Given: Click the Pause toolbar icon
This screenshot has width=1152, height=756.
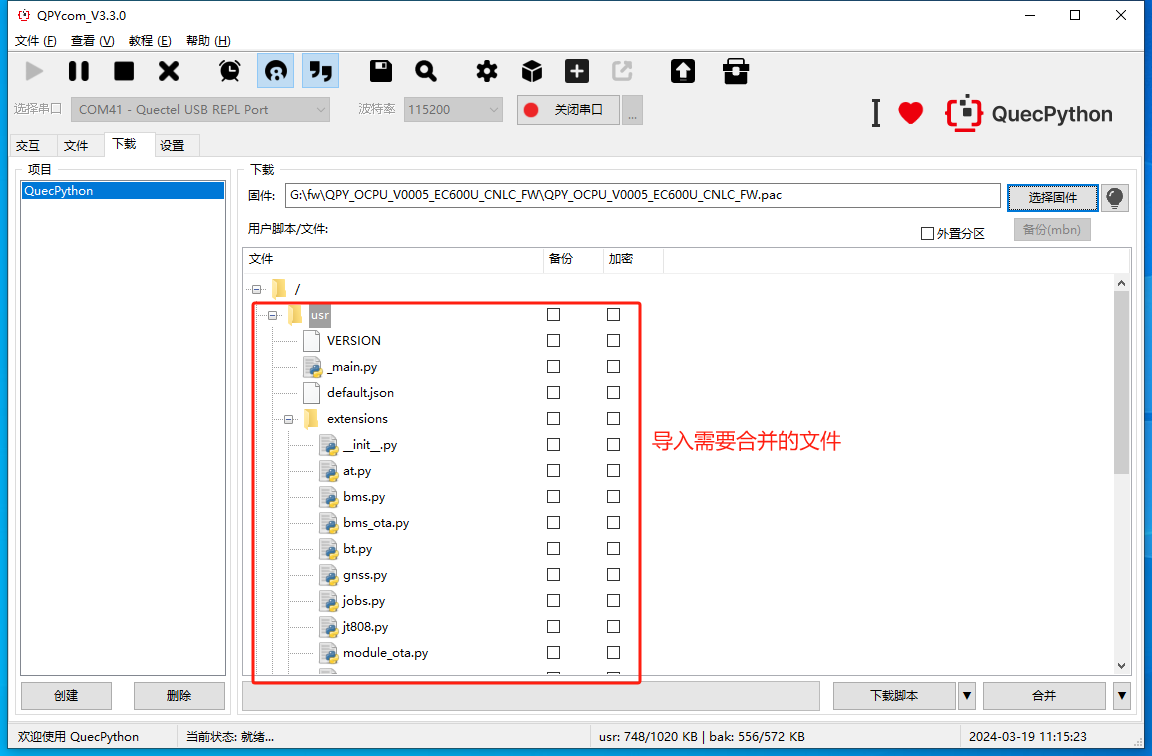Looking at the screenshot, I should [x=79, y=71].
